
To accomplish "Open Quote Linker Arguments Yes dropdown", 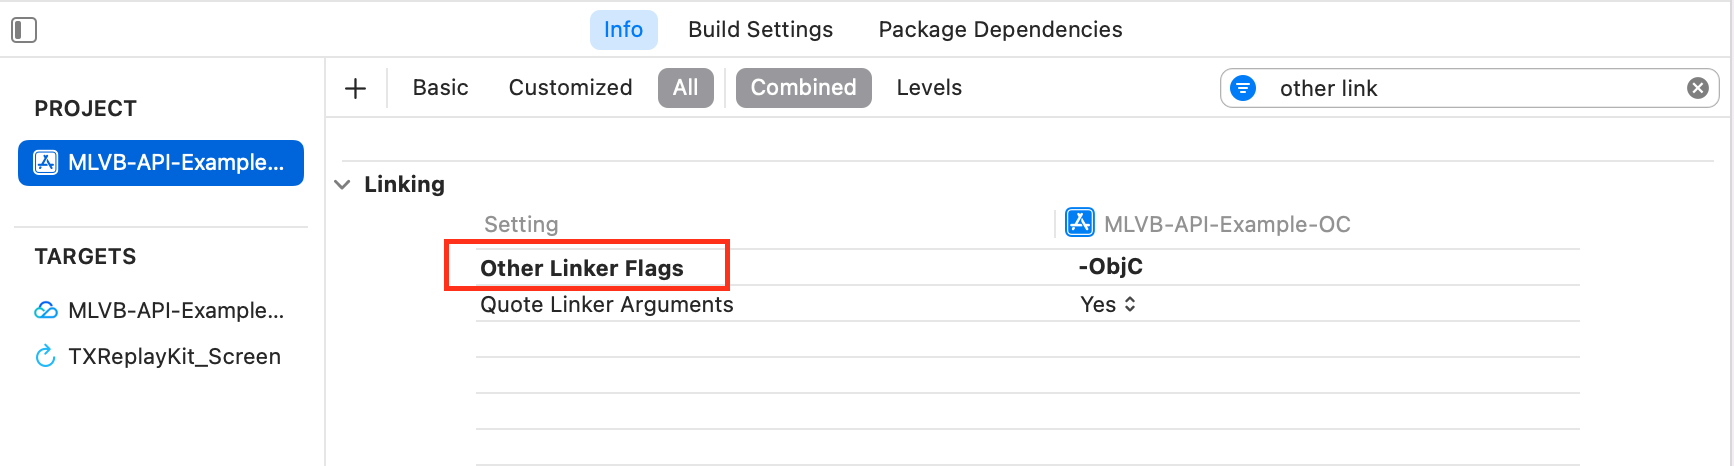I will tap(1108, 304).
